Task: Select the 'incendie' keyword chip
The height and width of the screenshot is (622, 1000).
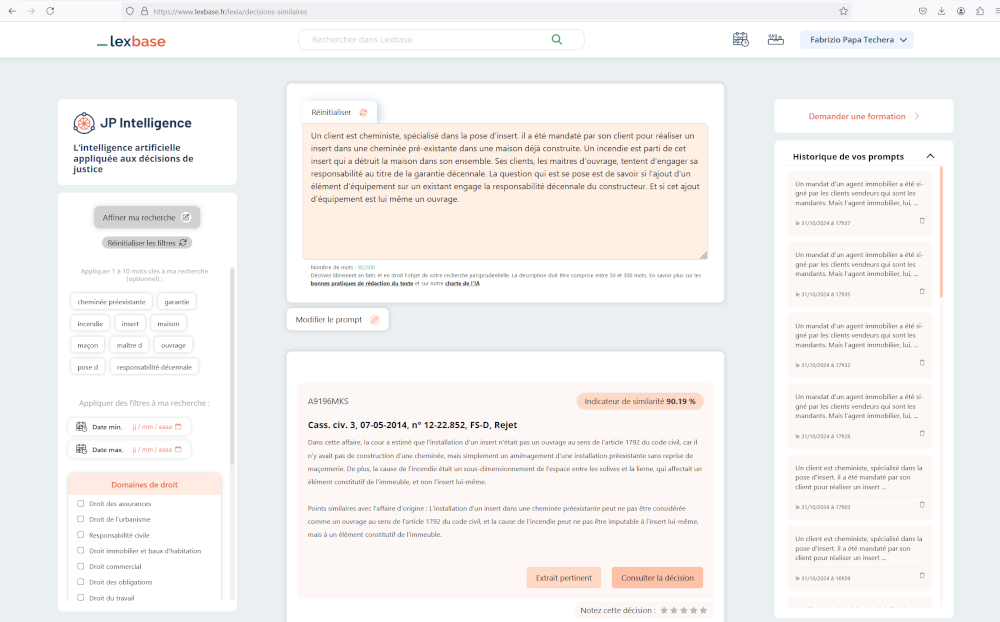Action: 90,323
